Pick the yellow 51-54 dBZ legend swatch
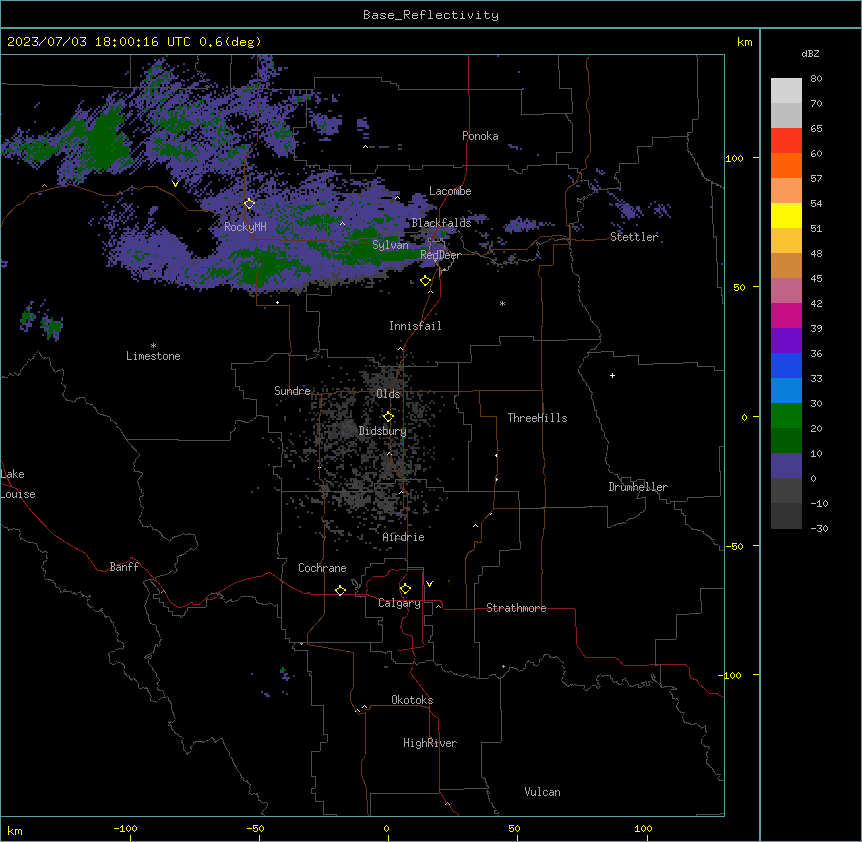The width and height of the screenshot is (862, 842). (x=786, y=216)
